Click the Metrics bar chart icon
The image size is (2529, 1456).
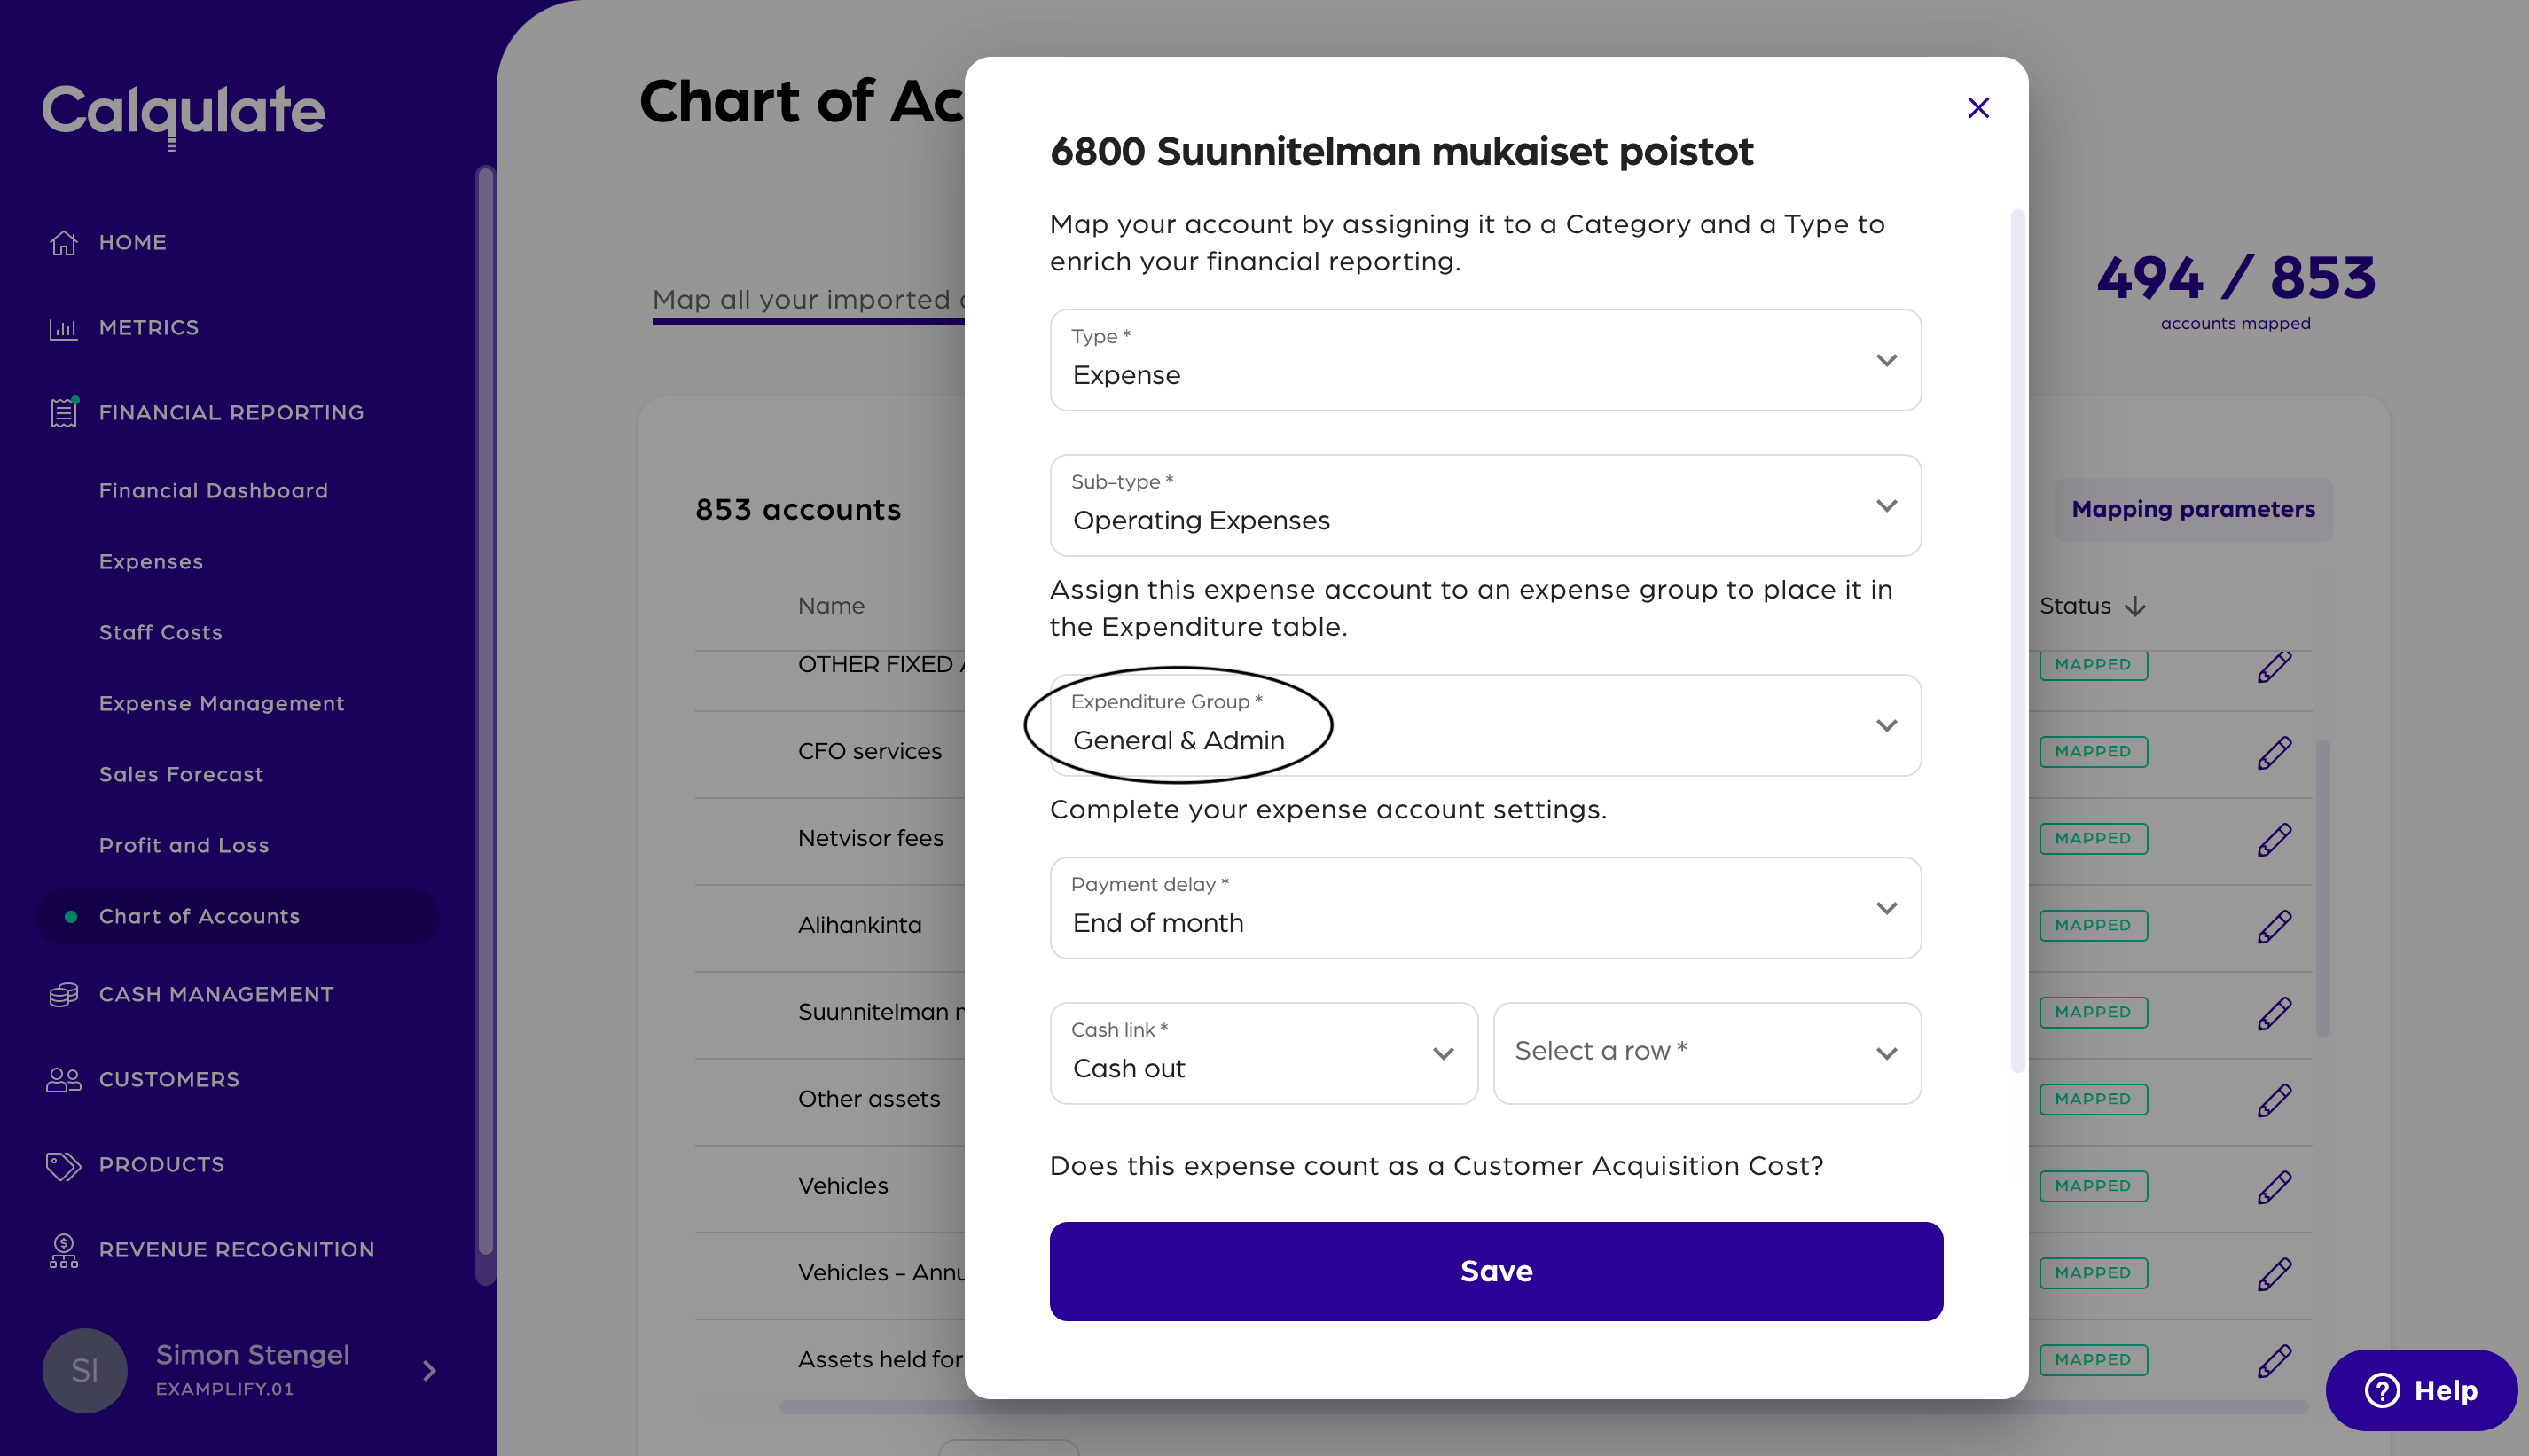pyautogui.click(x=63, y=328)
